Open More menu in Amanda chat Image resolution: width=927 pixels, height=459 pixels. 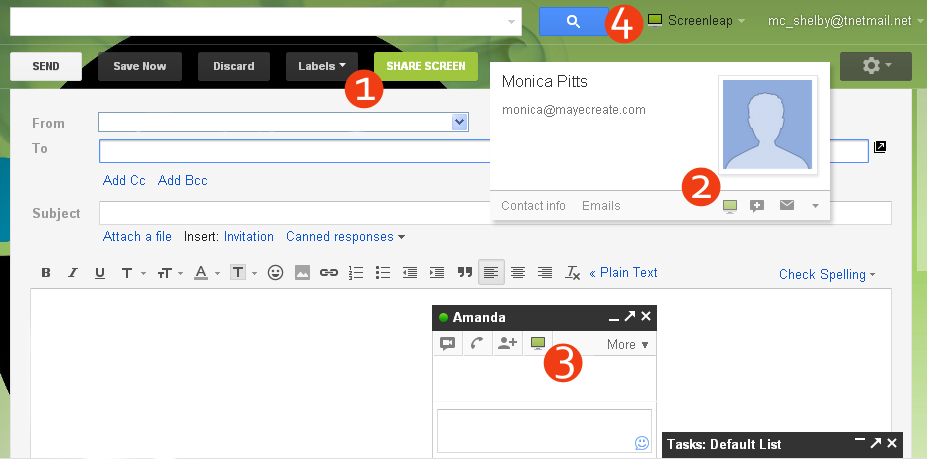pyautogui.click(x=627, y=344)
